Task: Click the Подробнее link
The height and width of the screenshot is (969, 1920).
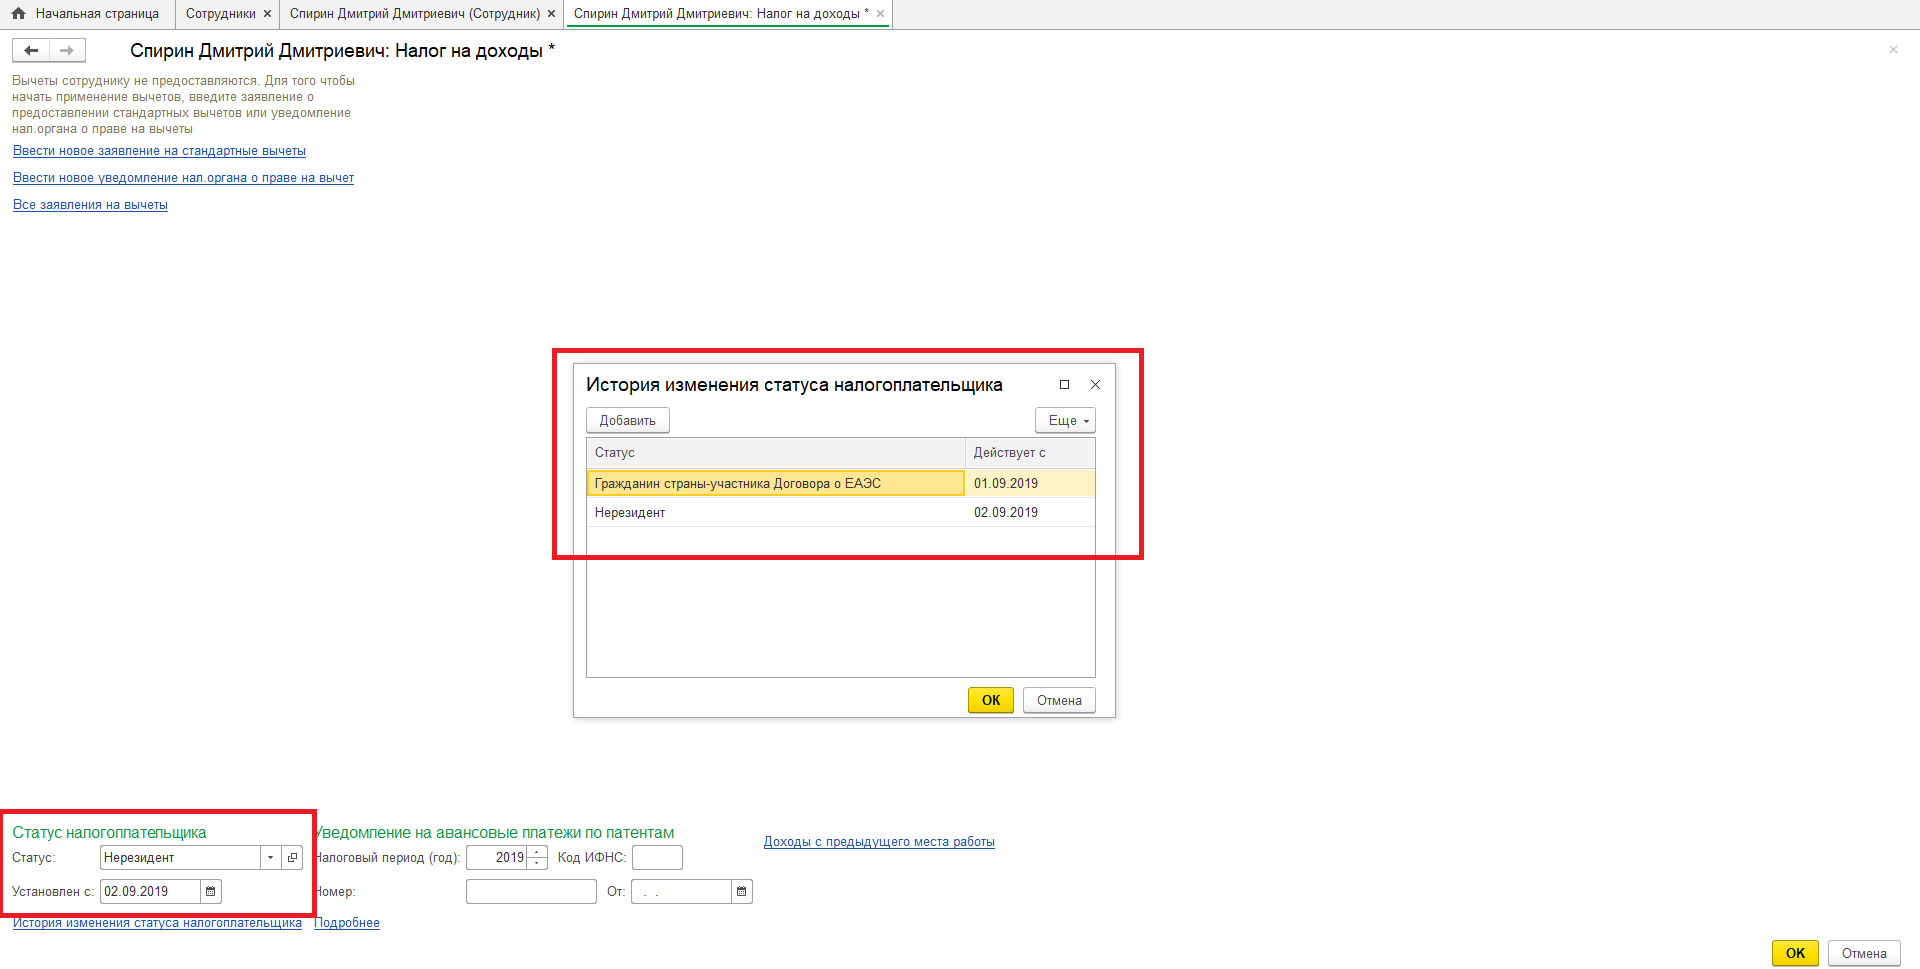Action: [347, 922]
